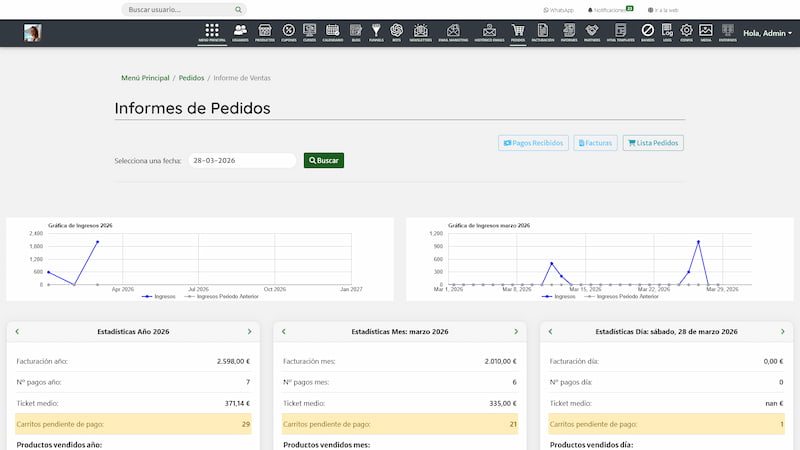800x450 pixels.
Task: Go to next month in Estadísticas Mes
Action: tap(516, 331)
